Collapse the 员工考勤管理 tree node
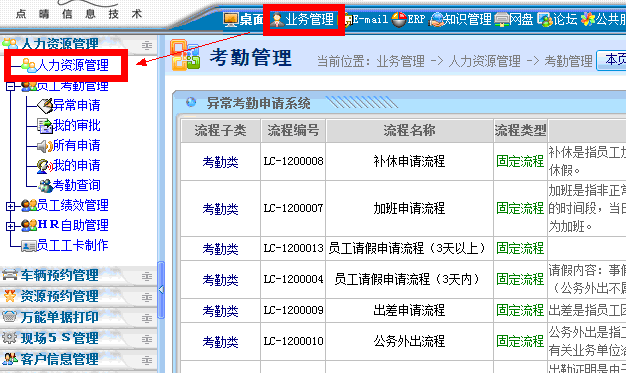The width and height of the screenshot is (626, 373). click(10, 86)
